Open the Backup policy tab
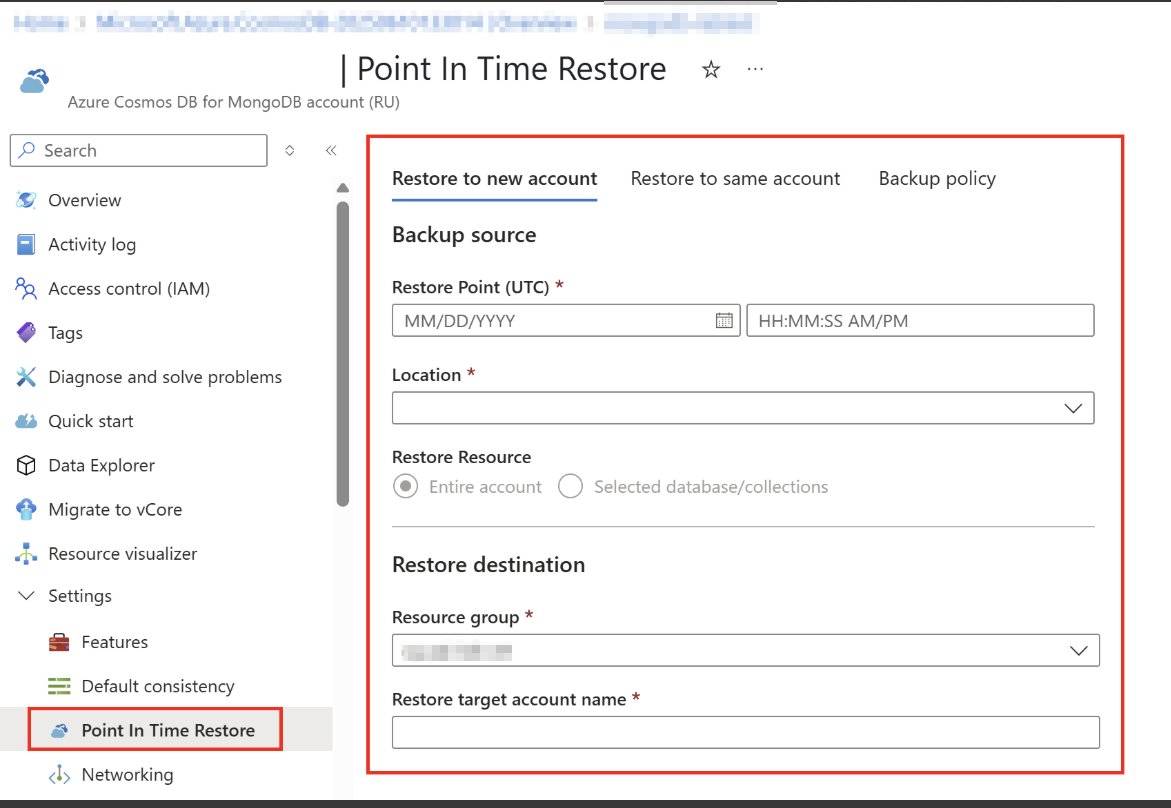 click(x=937, y=178)
